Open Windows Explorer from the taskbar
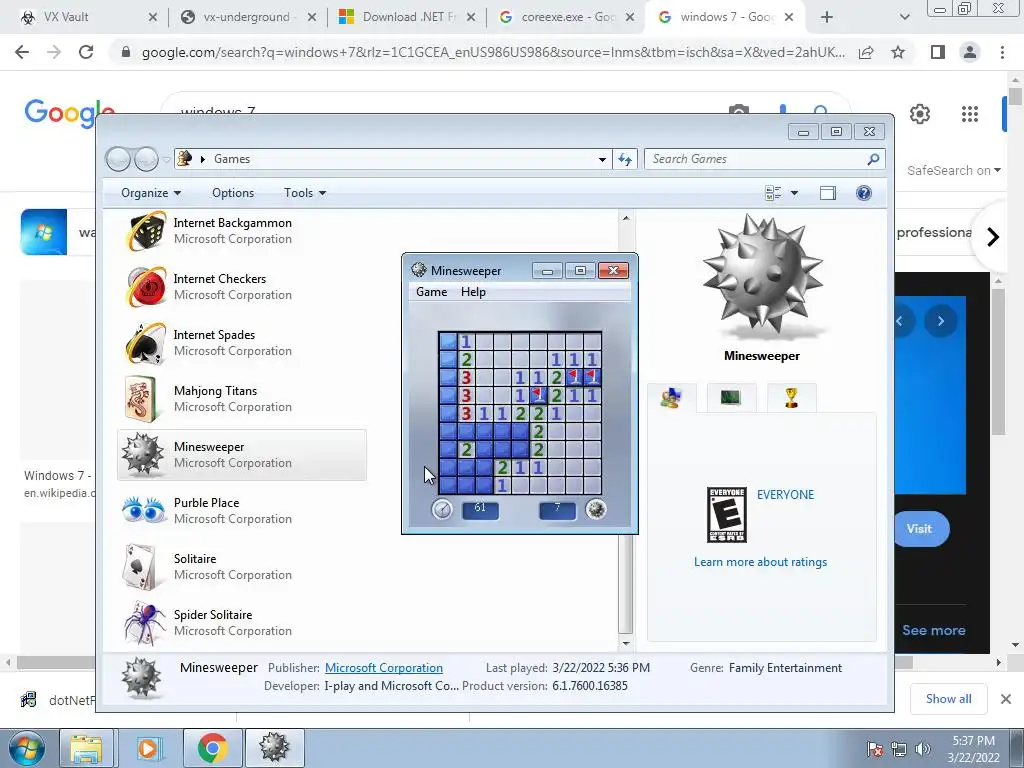This screenshot has width=1024, height=768. [x=86, y=748]
